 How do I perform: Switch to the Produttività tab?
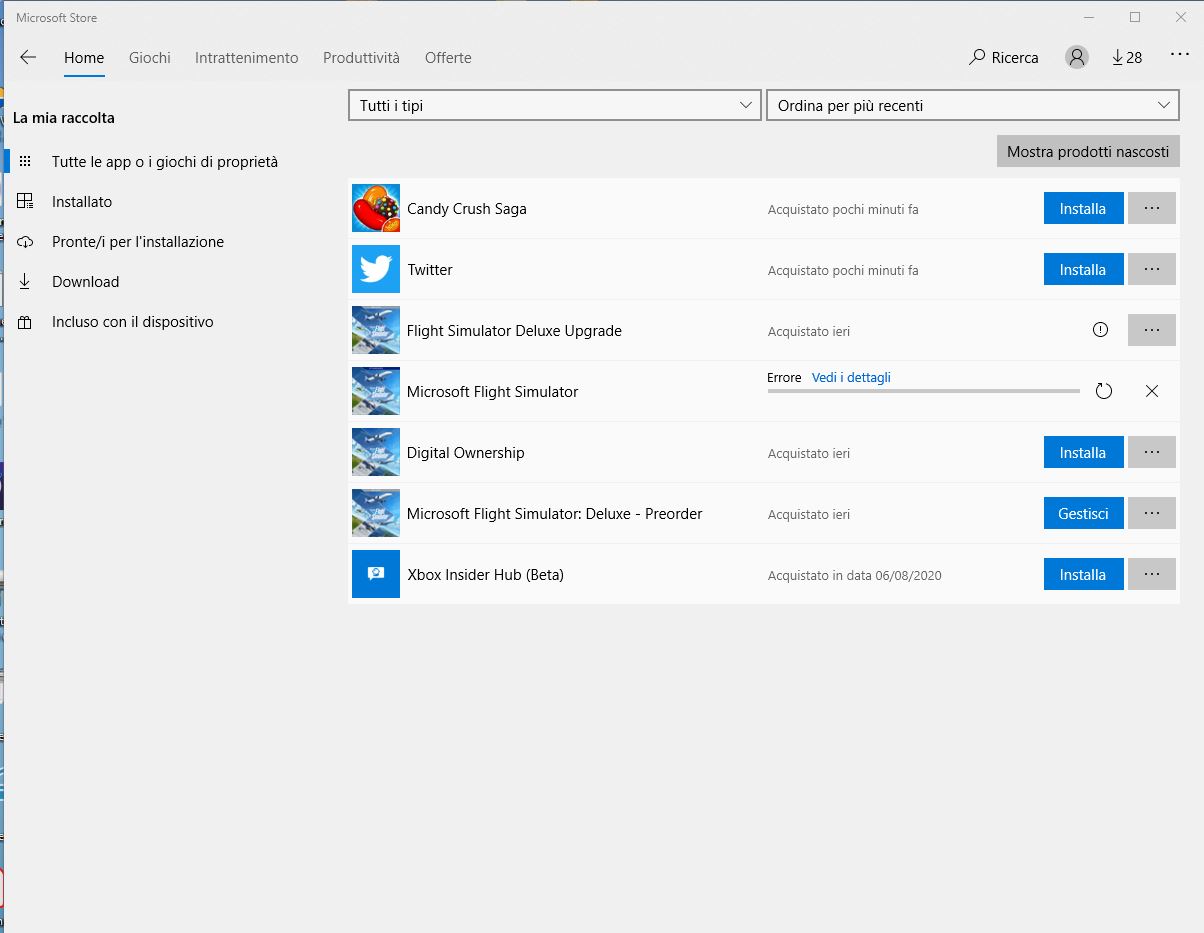point(361,57)
